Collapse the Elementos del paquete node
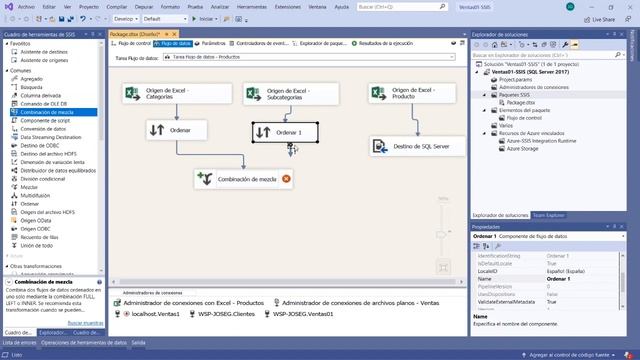 coord(485,110)
